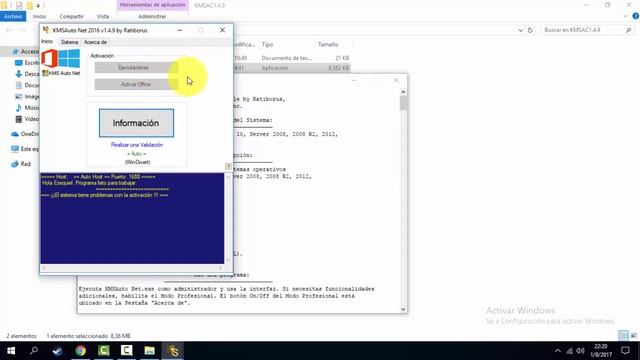This screenshot has height=360, width=640.
Task: Click Explorer refresh icon beside address bar
Action: [x=530, y=30]
